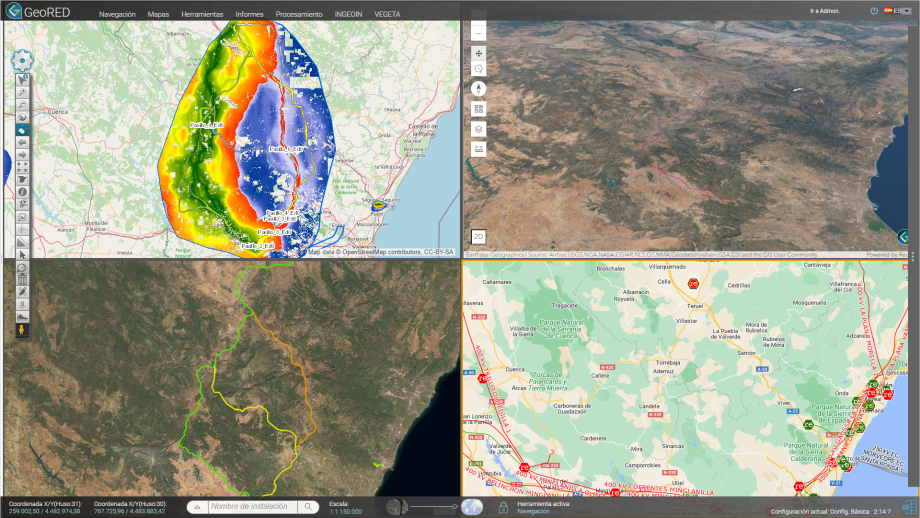This screenshot has width=920, height=518.
Task: Click the four-arrows extent tool
Action: 22,167
